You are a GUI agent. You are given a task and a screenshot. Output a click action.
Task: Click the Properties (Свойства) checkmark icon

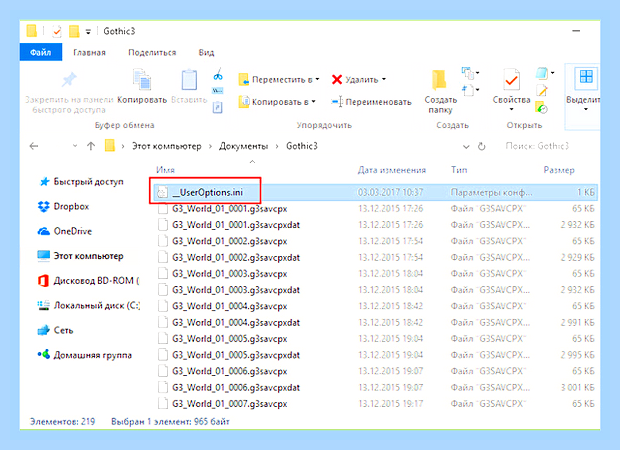[511, 79]
